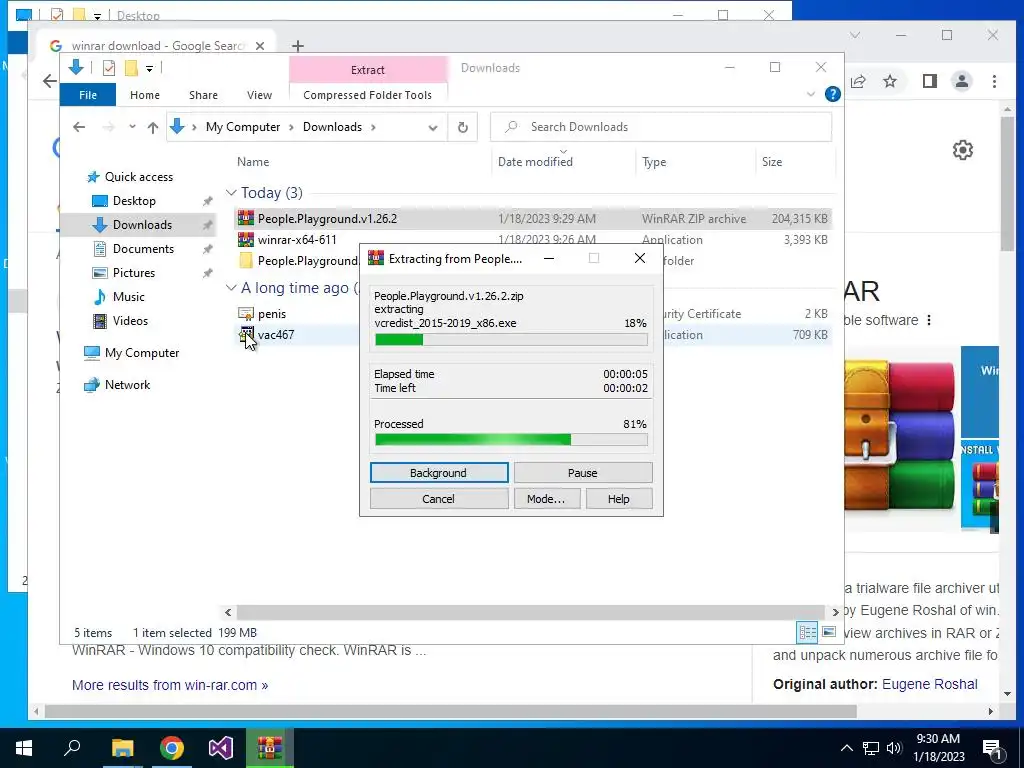Open Visual Studio from taskbar
Viewport: 1024px width, 768px height.
221,748
